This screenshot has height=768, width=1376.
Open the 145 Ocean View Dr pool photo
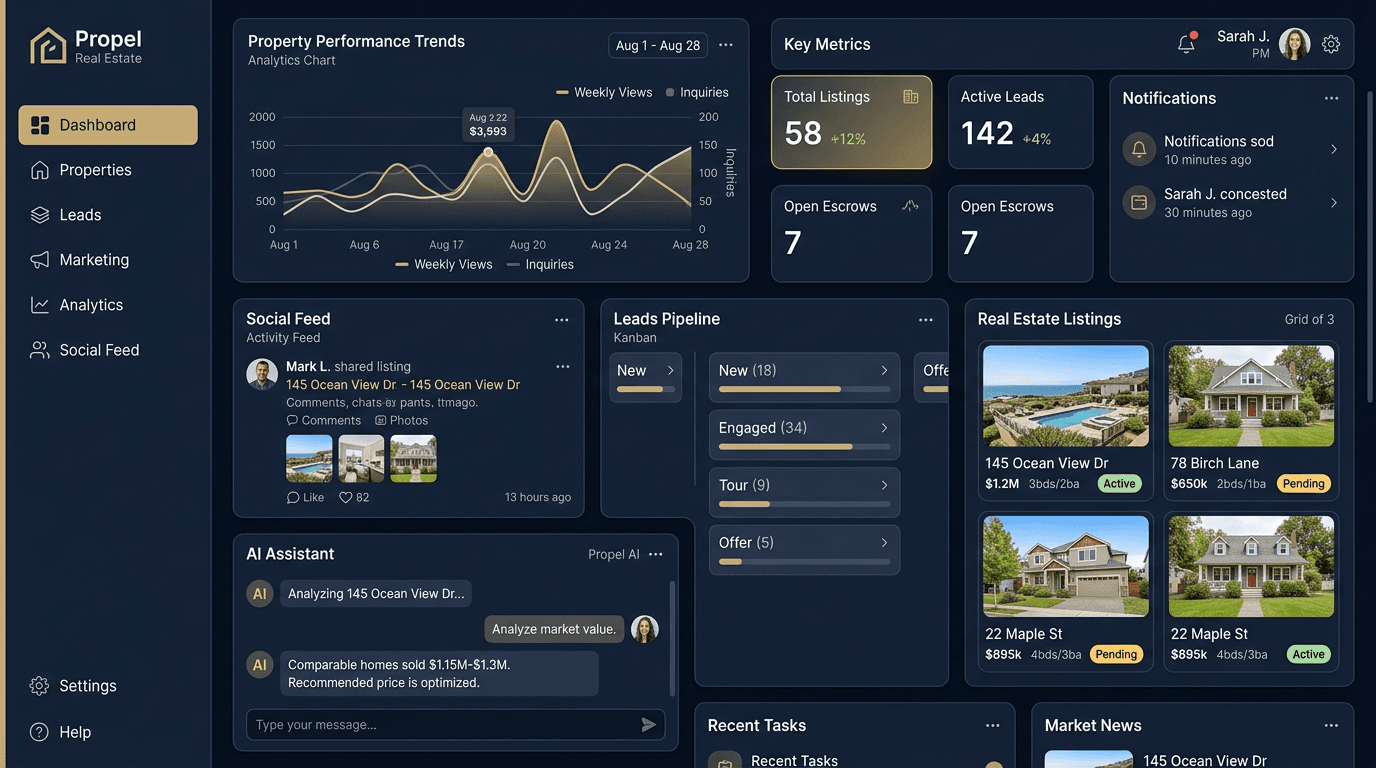1066,396
